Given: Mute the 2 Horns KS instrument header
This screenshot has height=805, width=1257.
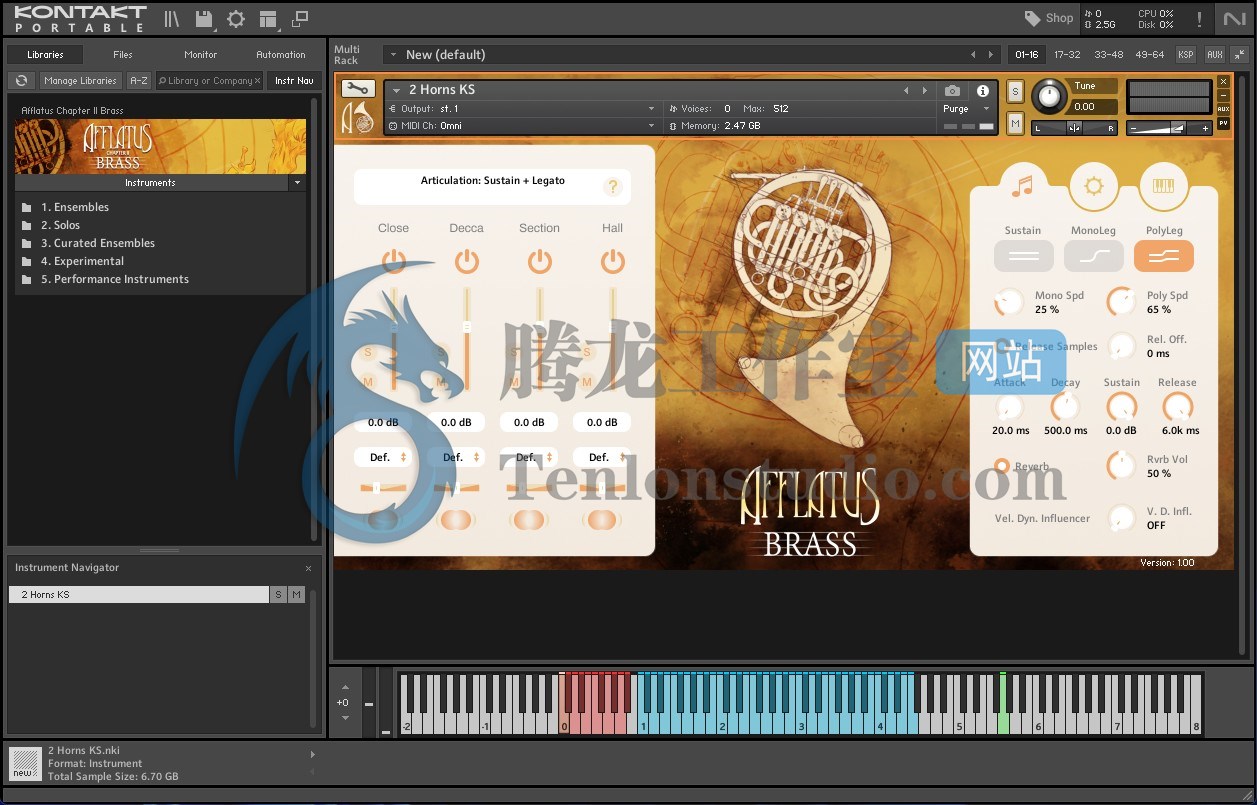Looking at the screenshot, I should [x=1015, y=123].
